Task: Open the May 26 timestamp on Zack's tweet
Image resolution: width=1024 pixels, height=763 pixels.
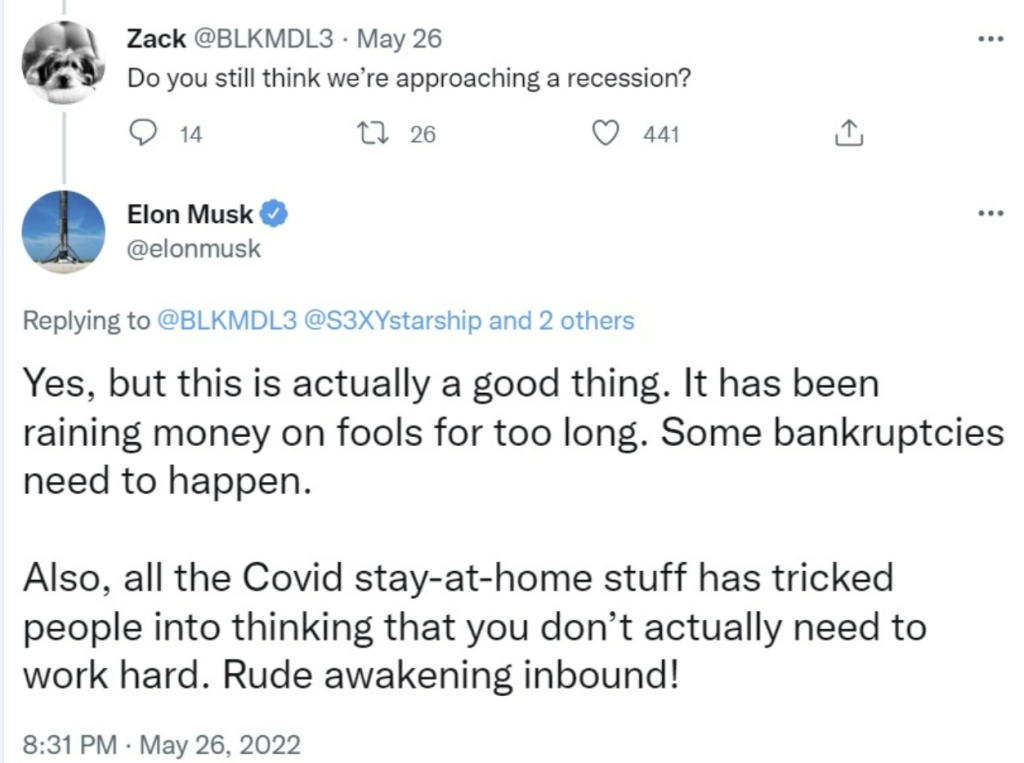Action: click(400, 39)
